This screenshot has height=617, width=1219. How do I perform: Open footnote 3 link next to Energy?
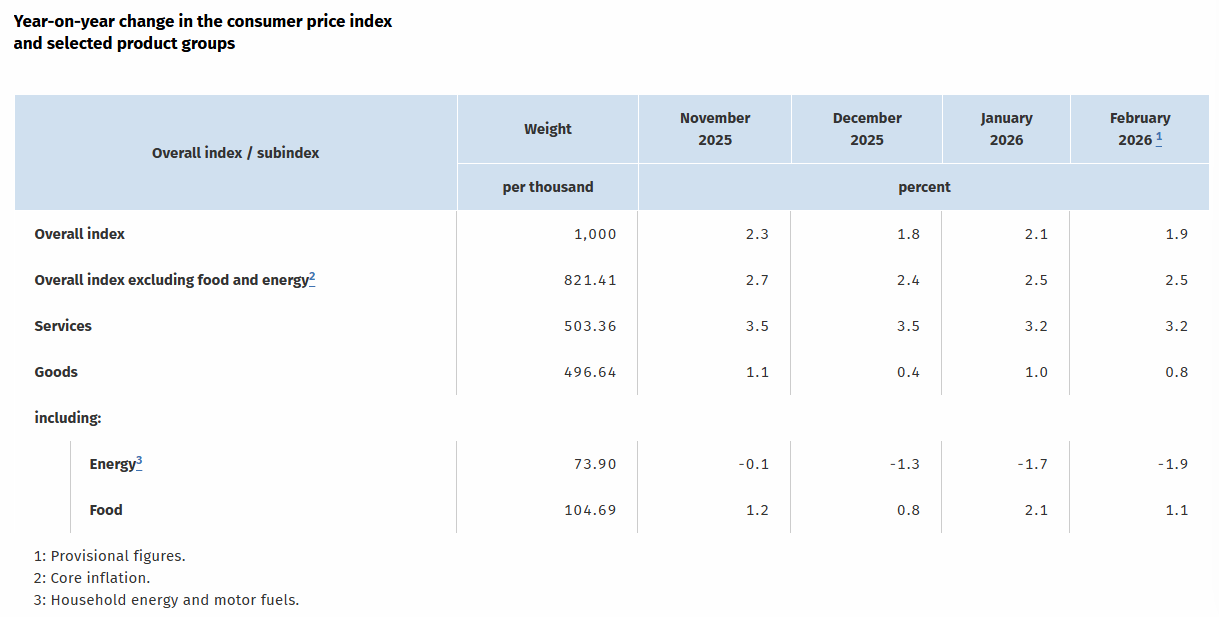pos(139,462)
